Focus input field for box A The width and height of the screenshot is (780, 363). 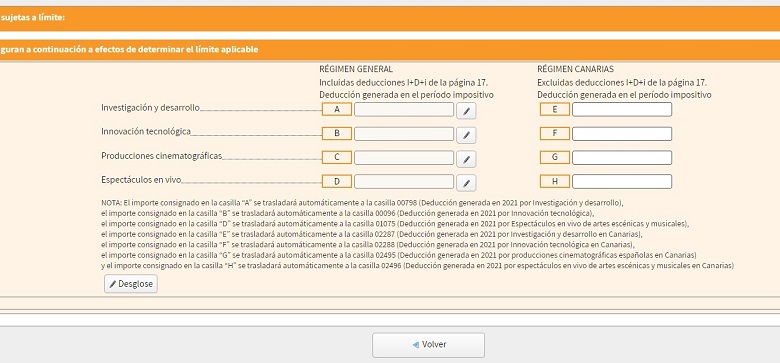click(404, 109)
